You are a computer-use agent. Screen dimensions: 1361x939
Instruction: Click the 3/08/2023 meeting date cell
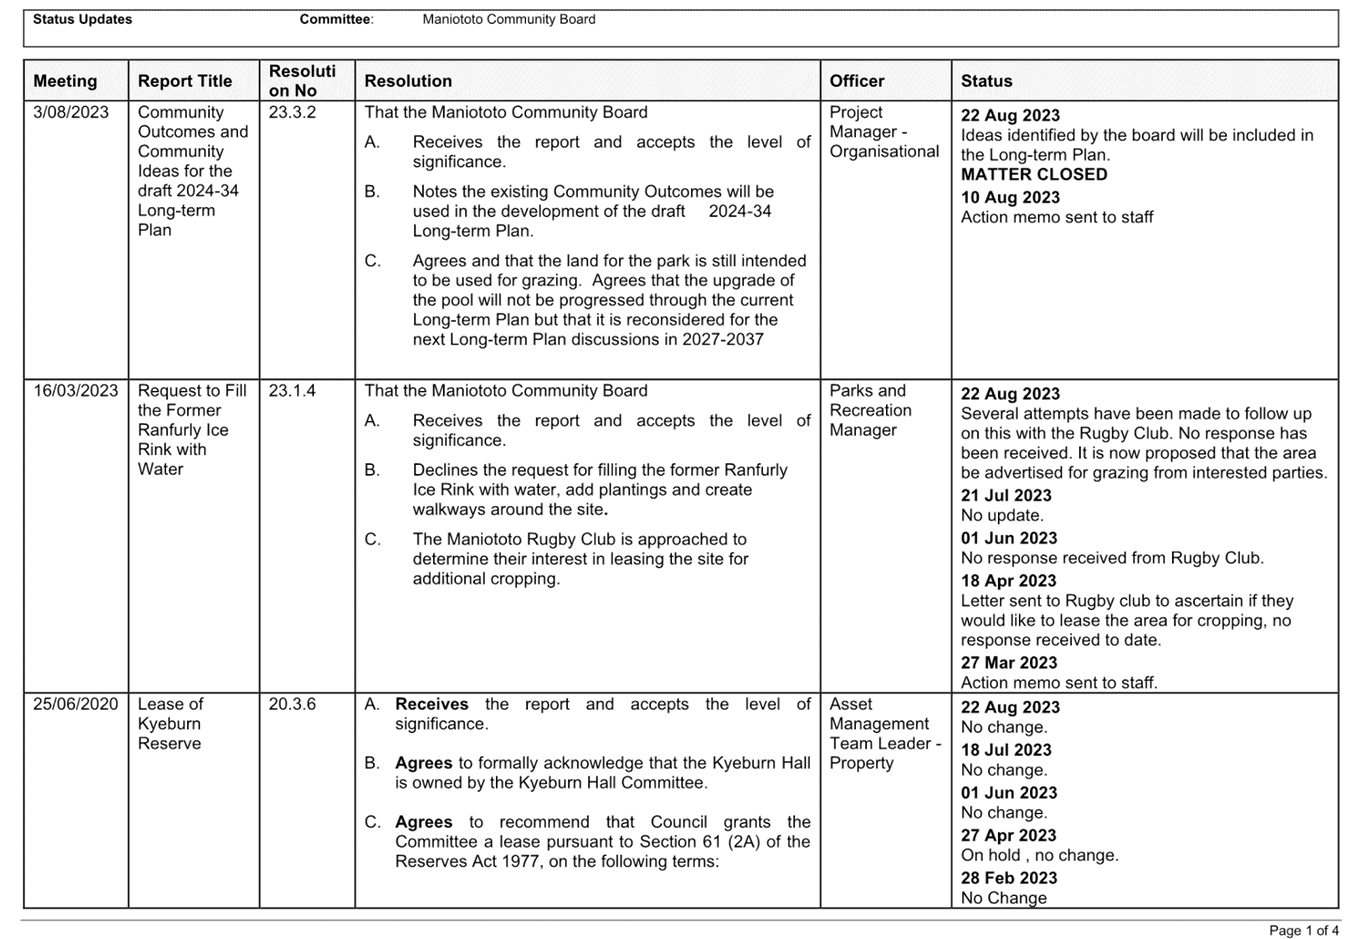[70, 112]
